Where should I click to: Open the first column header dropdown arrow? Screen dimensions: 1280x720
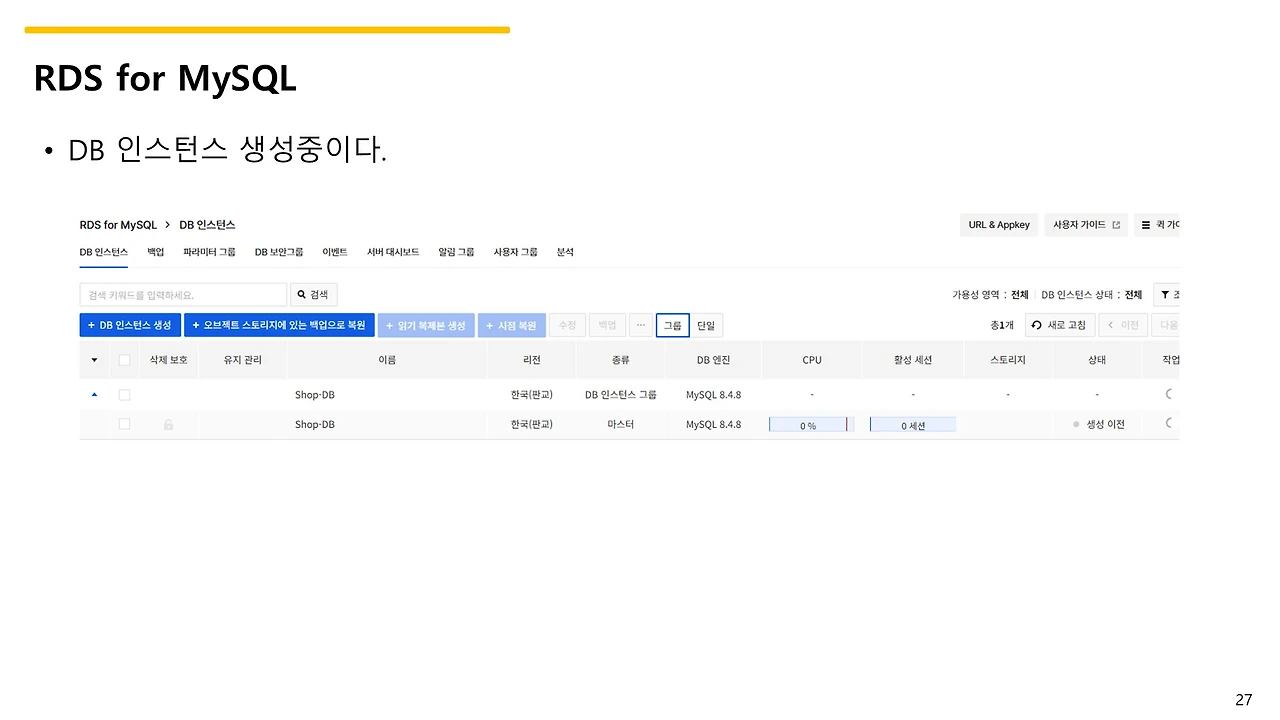click(94, 360)
